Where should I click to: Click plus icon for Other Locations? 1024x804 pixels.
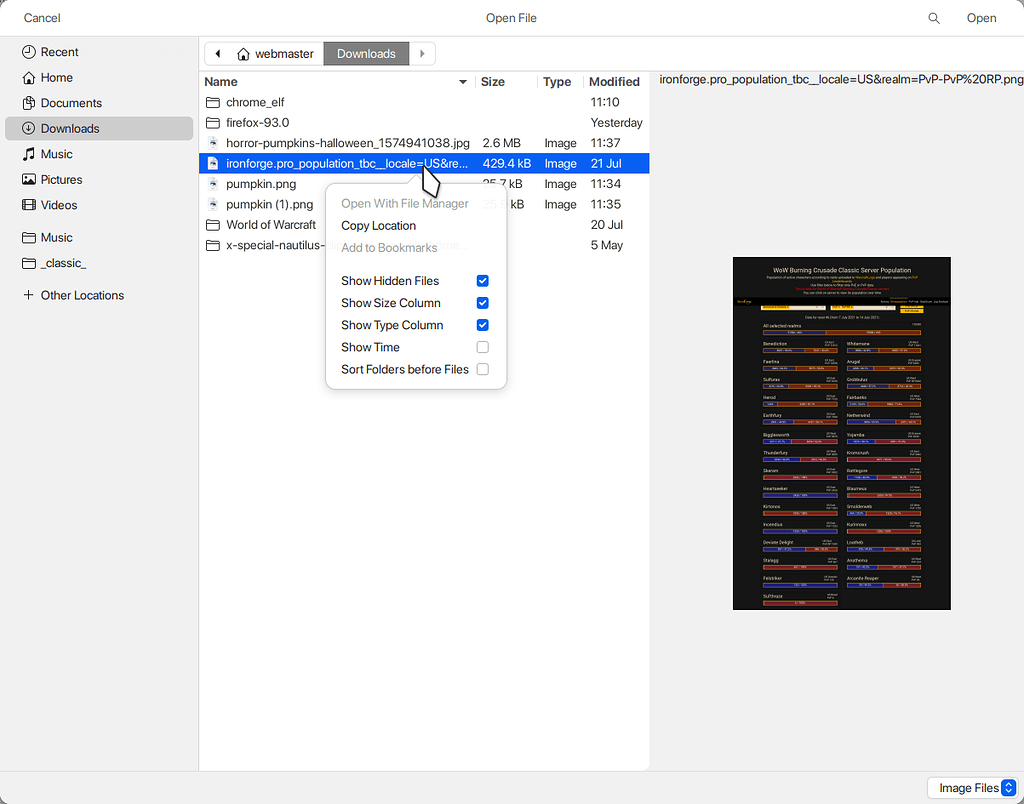click(x=28, y=295)
